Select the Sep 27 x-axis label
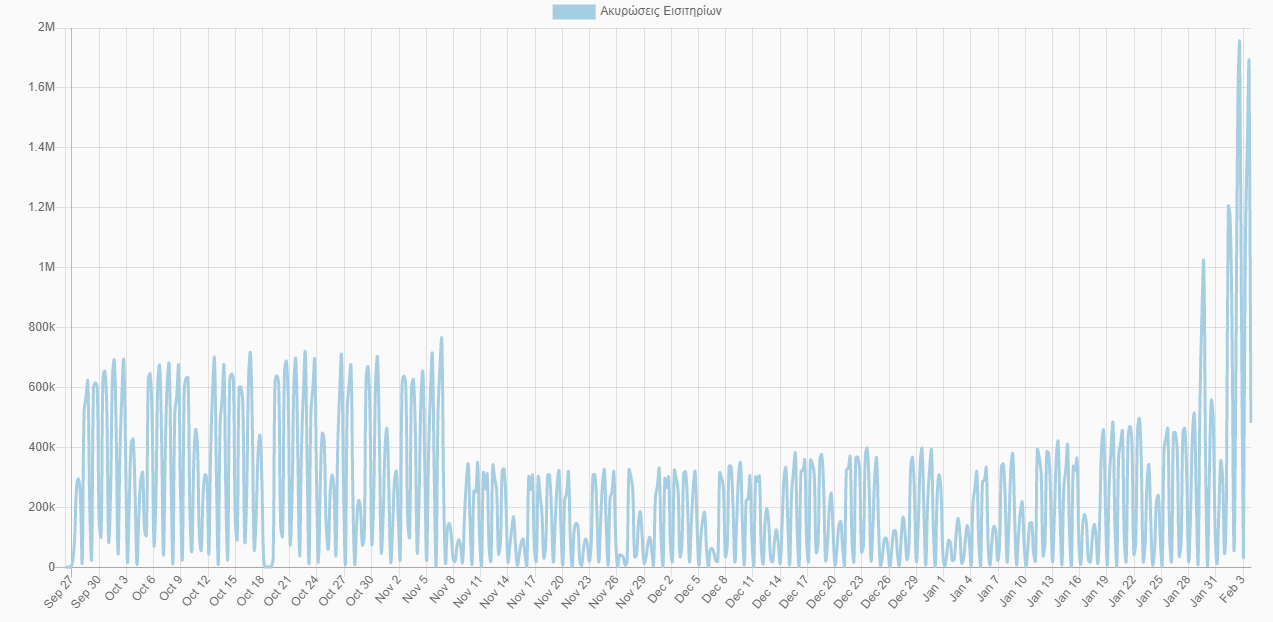The width and height of the screenshot is (1273, 622). tap(60, 591)
